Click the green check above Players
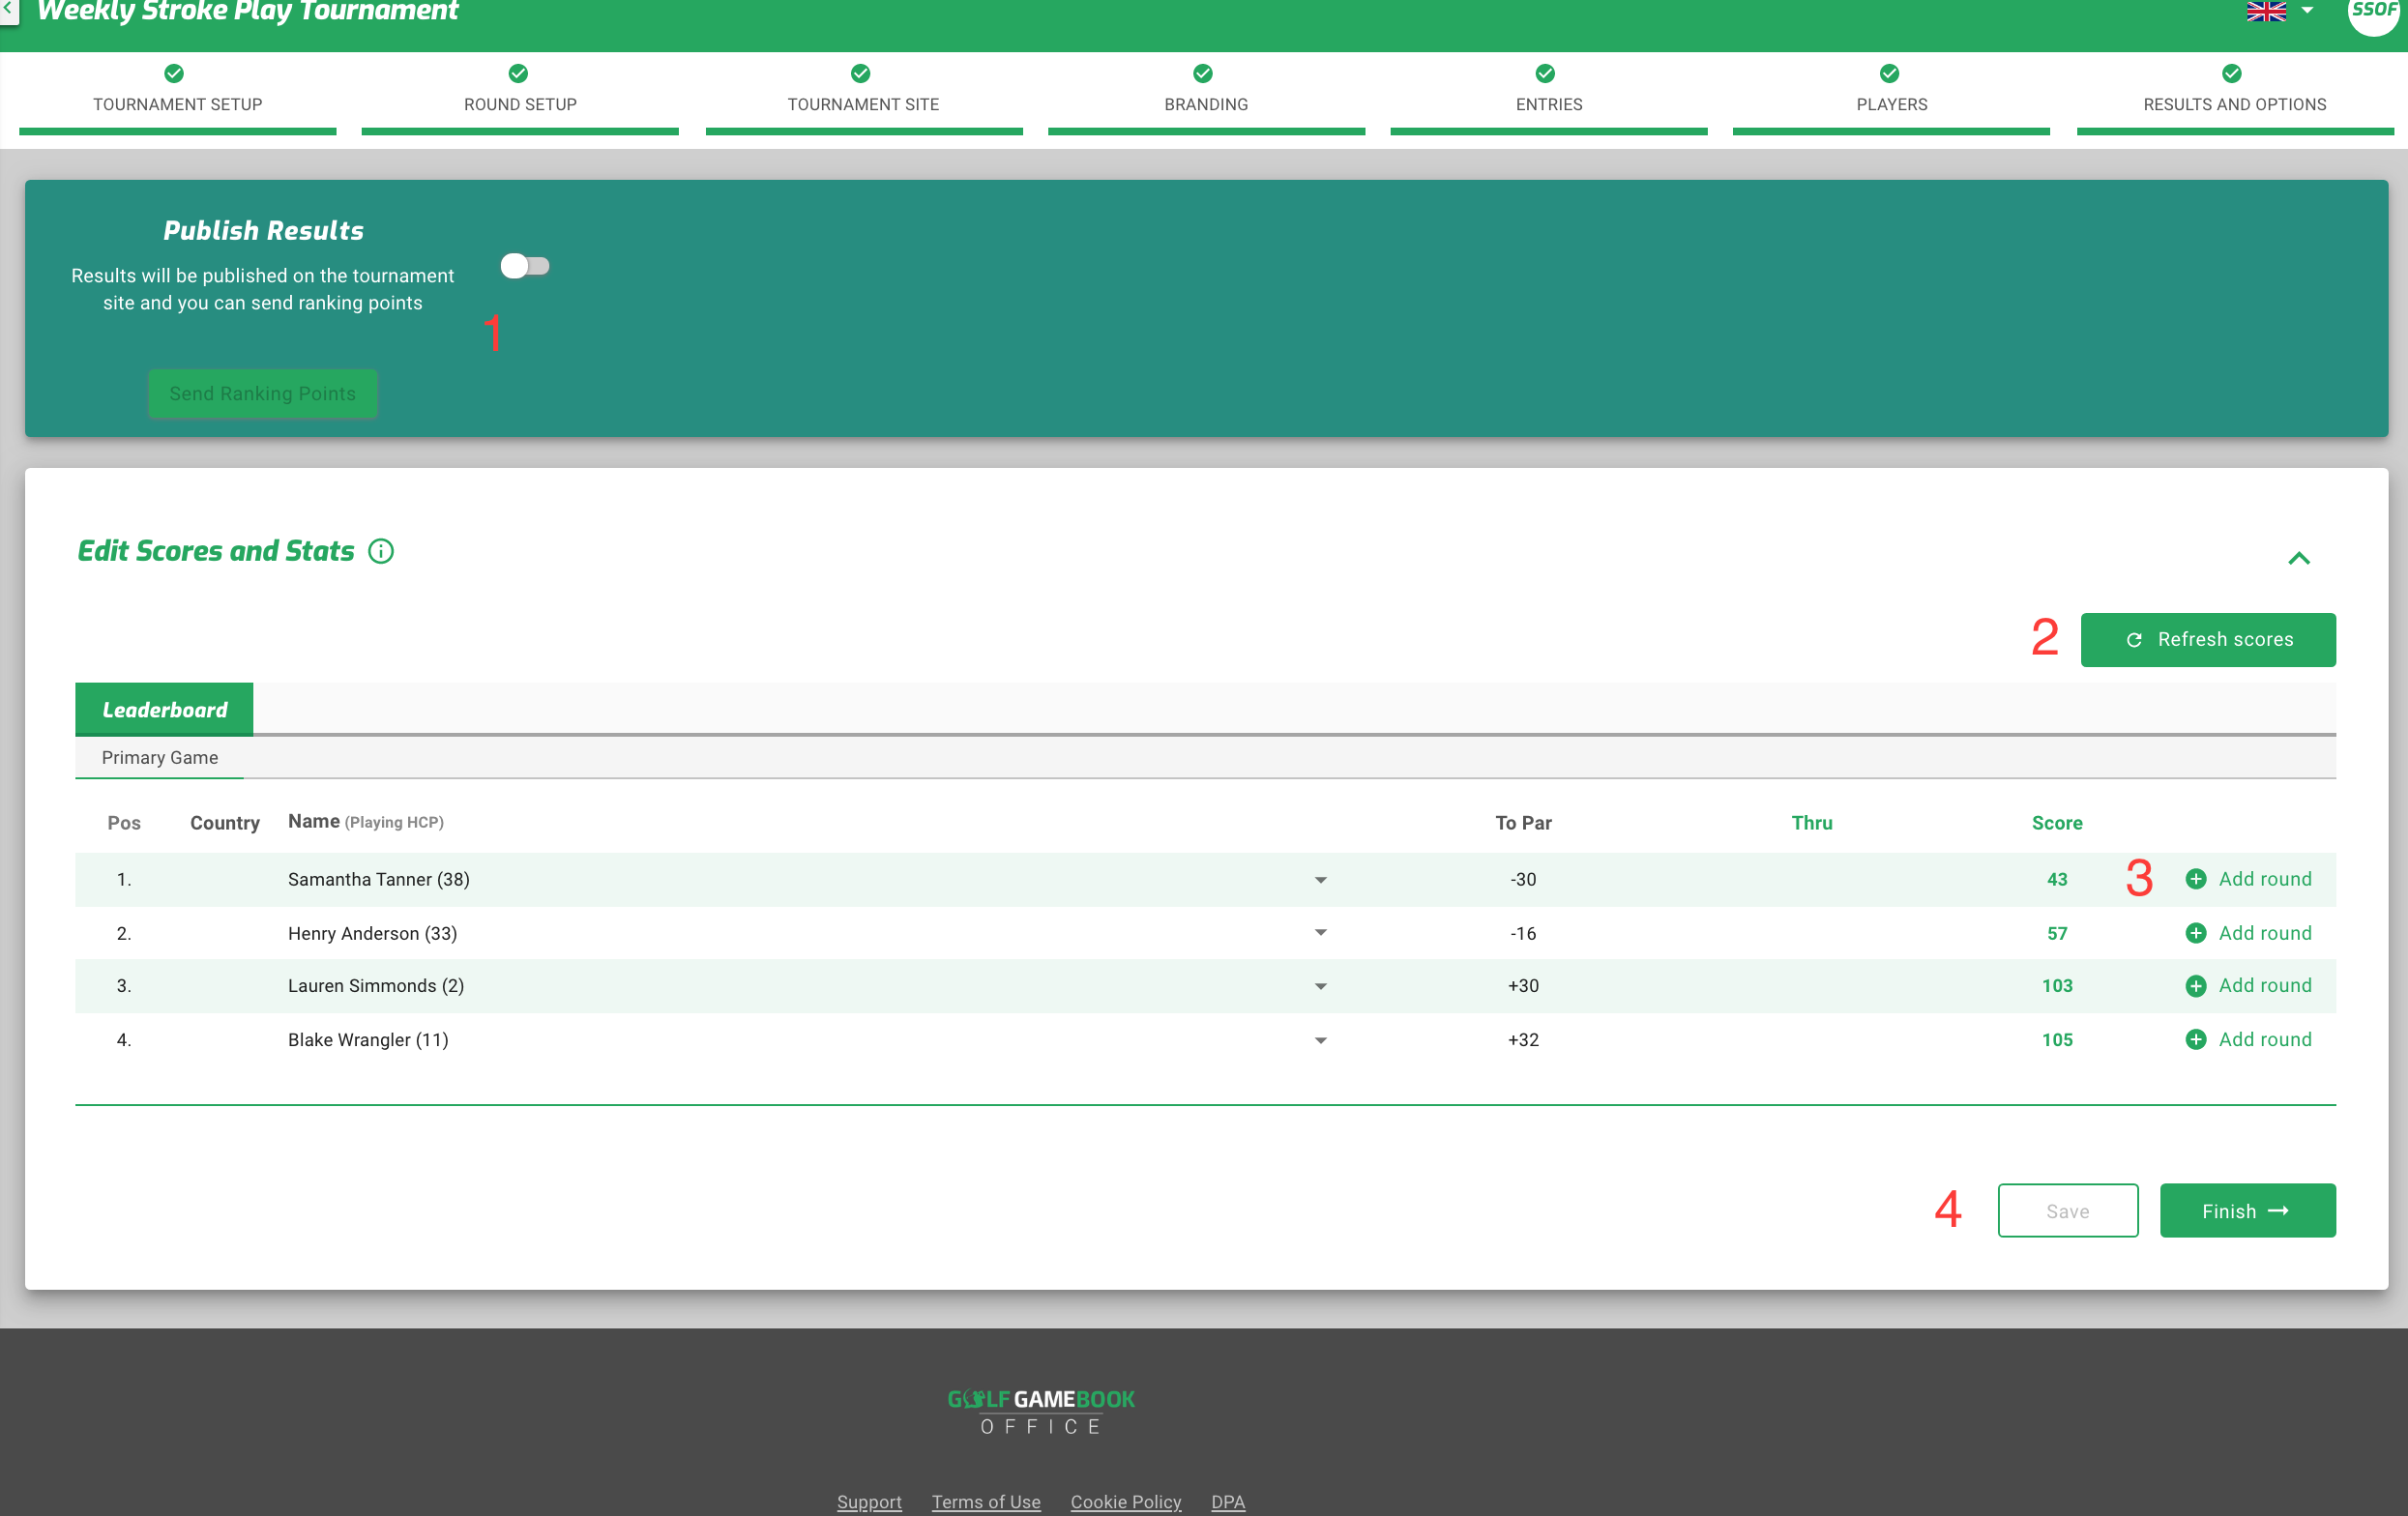 click(1889, 73)
